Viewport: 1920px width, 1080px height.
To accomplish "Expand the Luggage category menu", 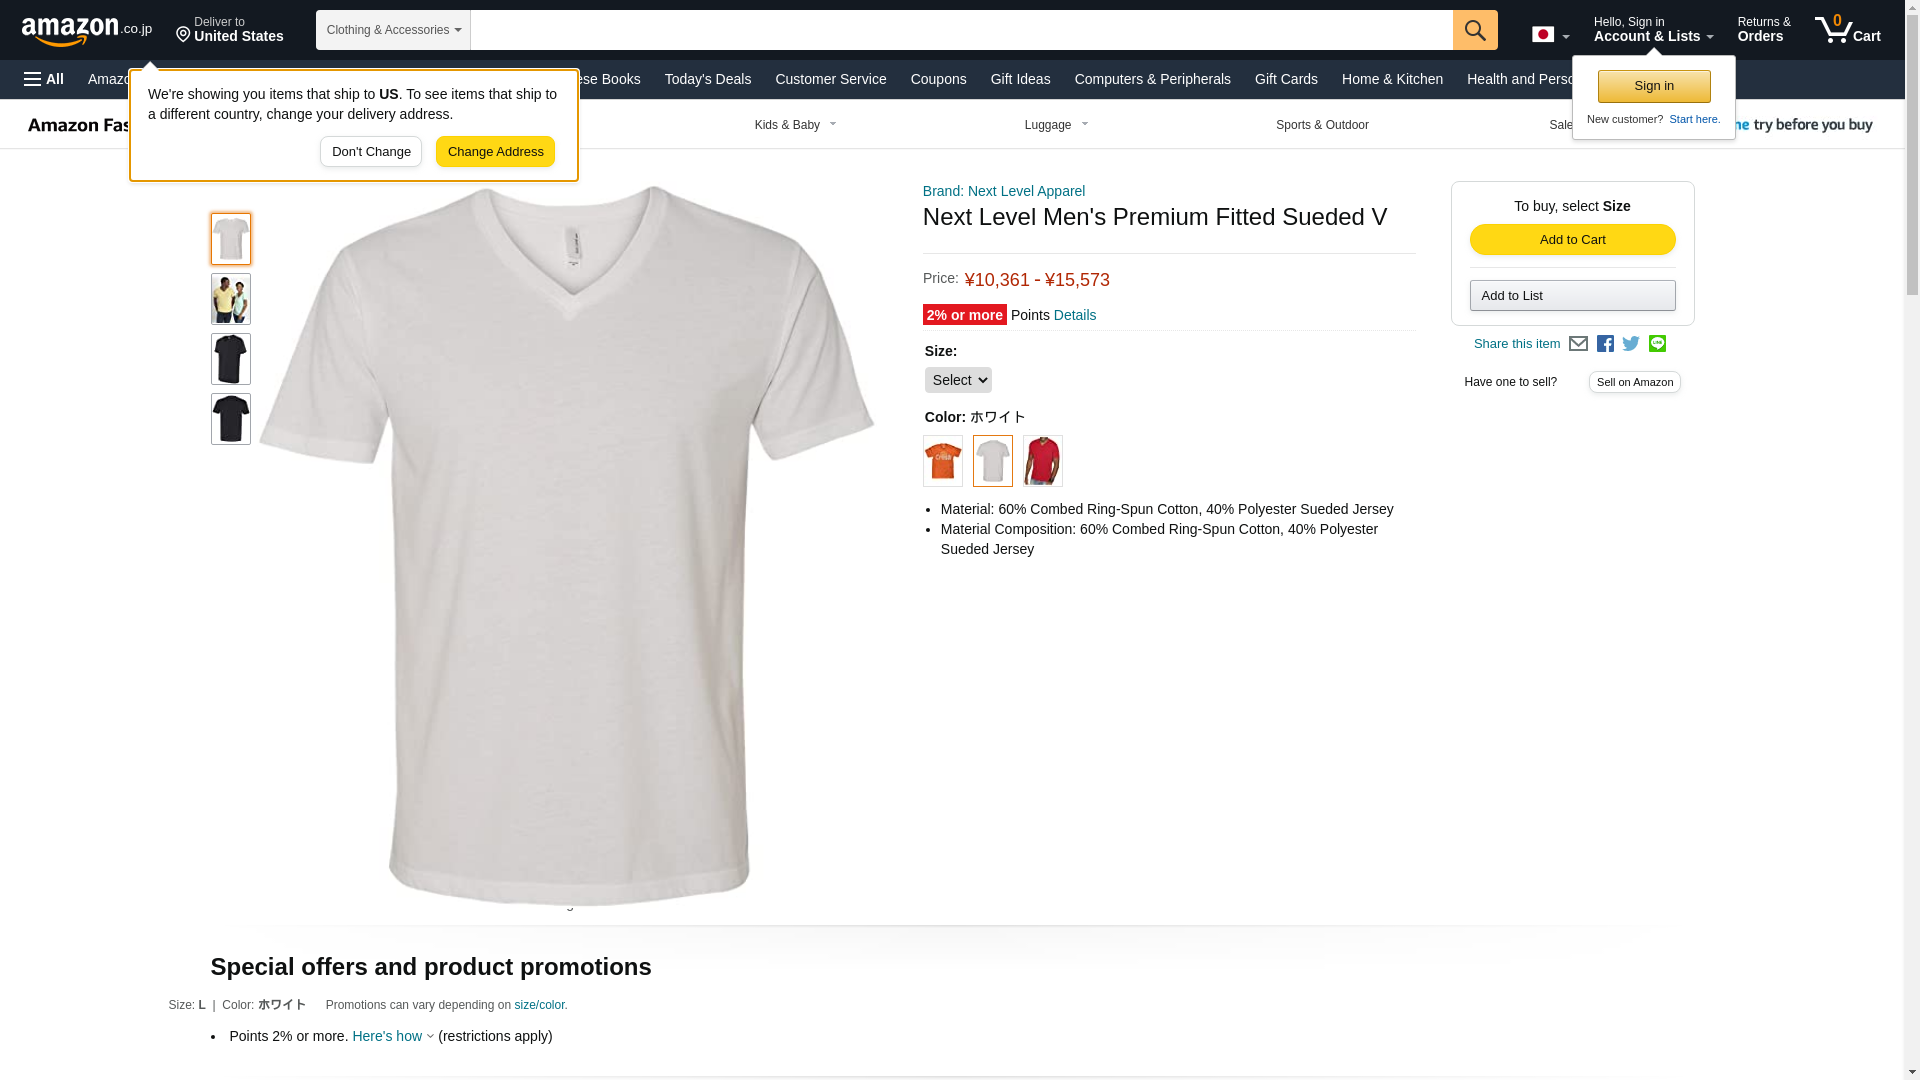I will 1056,125.
